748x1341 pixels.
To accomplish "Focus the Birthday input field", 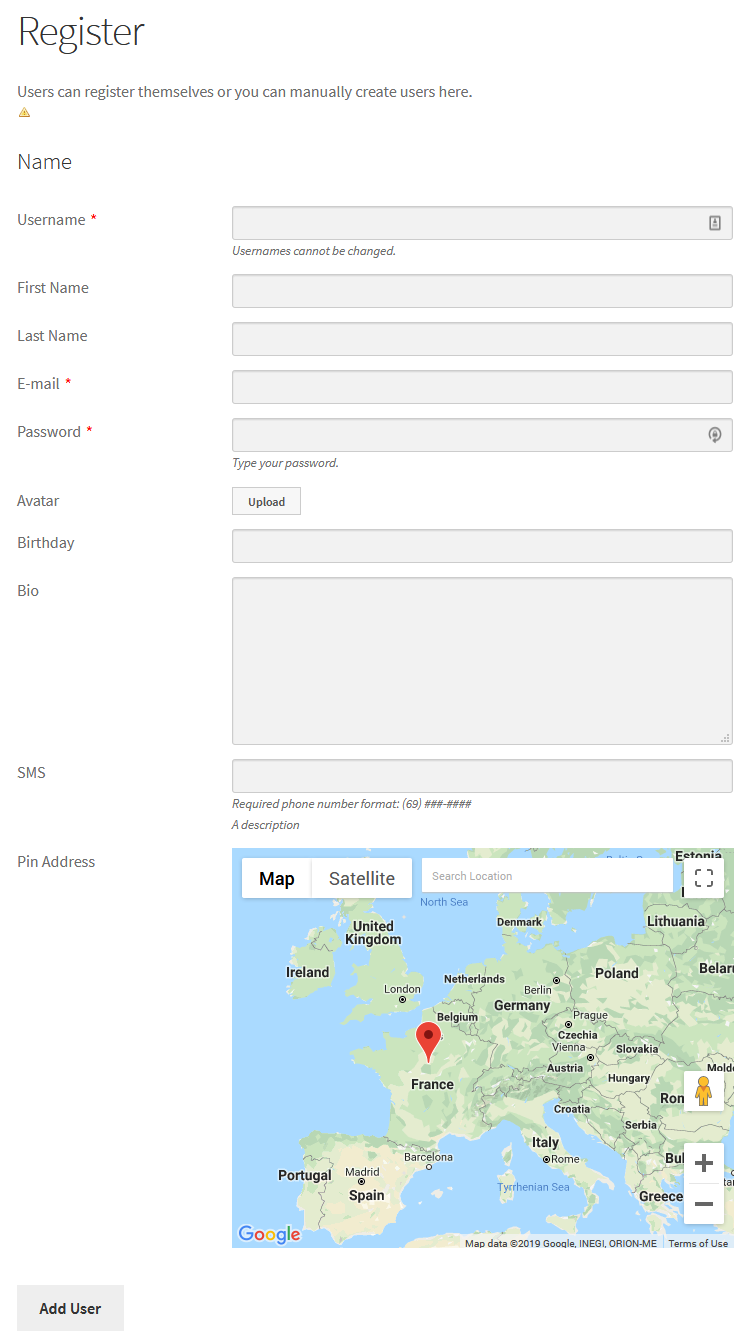I will 482,546.
